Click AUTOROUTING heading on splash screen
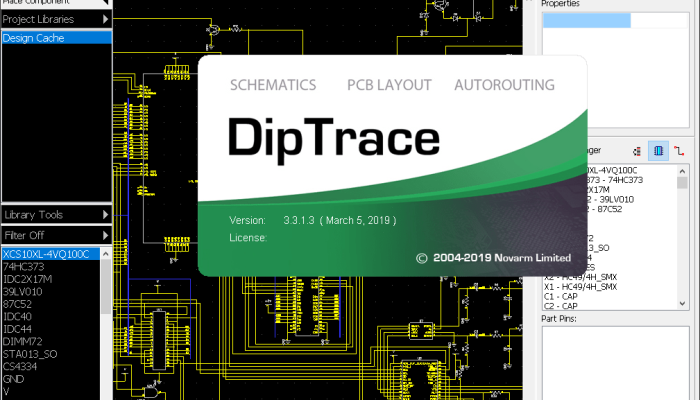Viewport: 700px width, 400px height. 504,85
